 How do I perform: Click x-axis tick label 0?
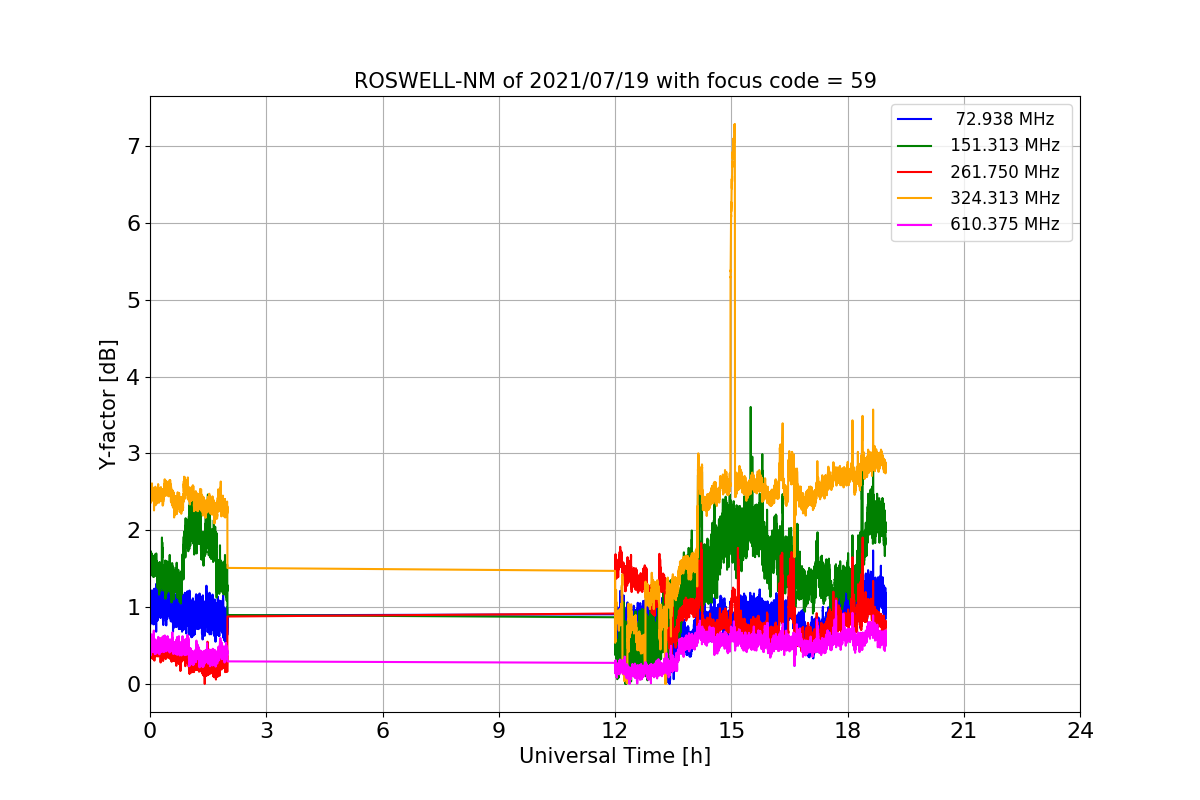[150, 731]
